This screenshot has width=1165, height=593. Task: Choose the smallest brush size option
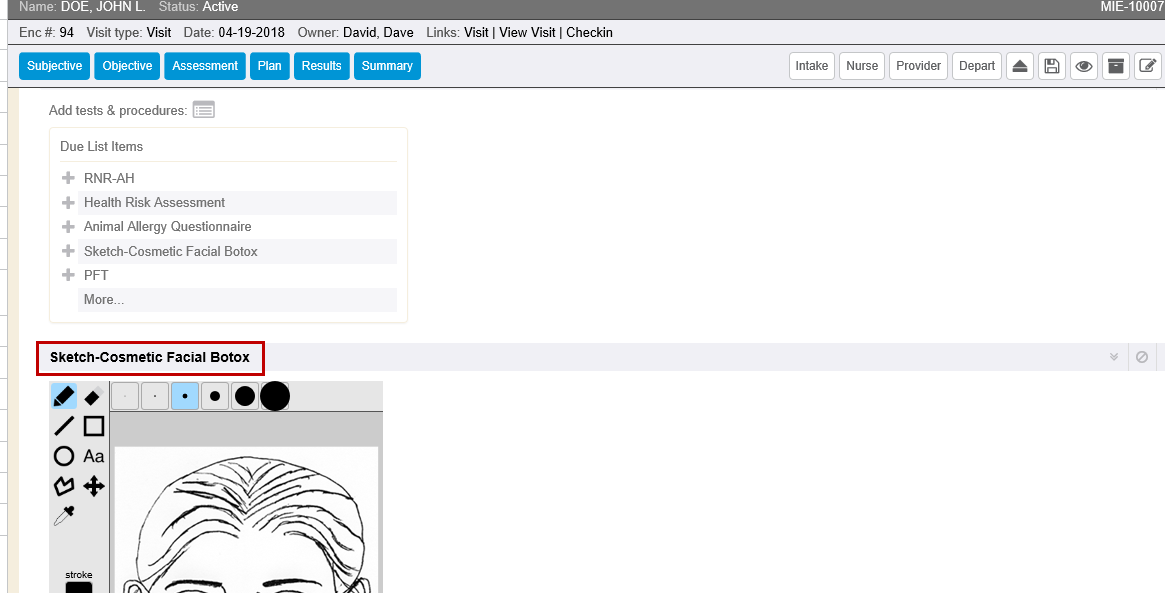(x=125, y=396)
